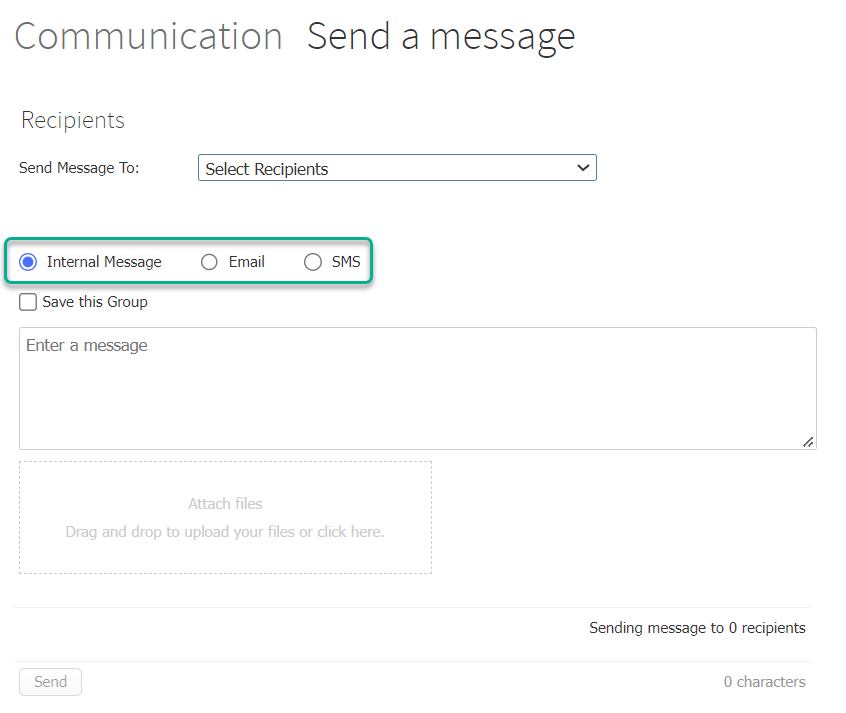Click the Send button

[50, 681]
